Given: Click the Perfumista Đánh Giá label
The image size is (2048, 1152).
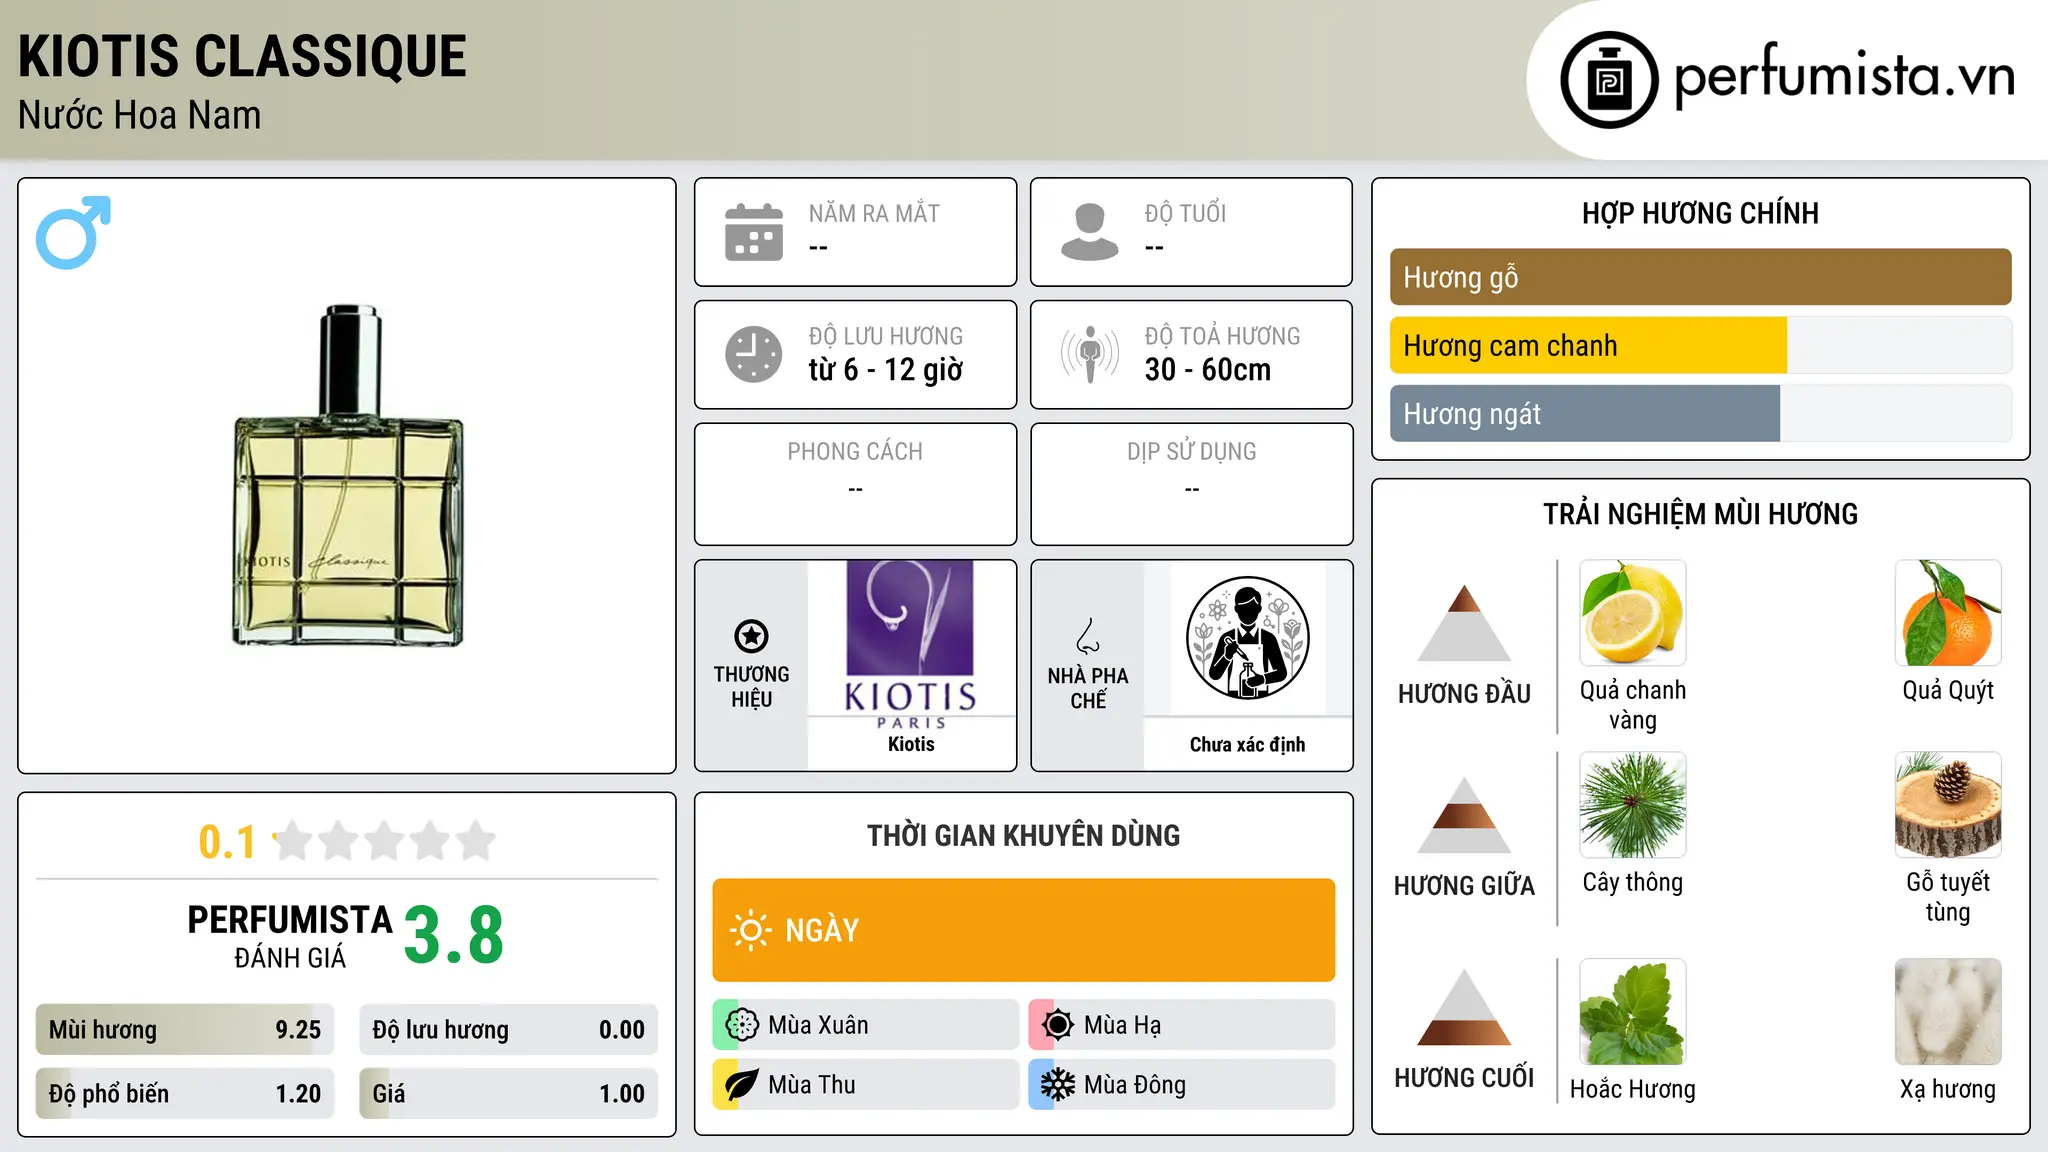Looking at the screenshot, I should (x=290, y=936).
